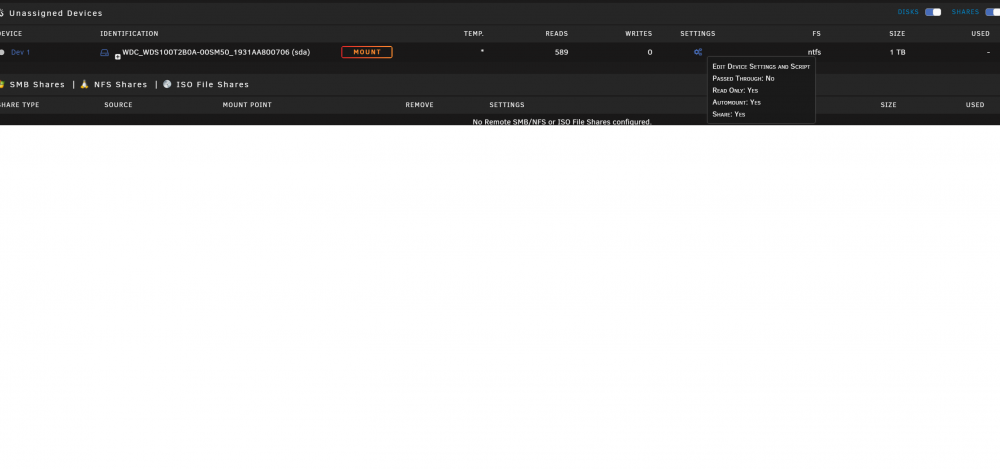
Task: Toggle the Shares switch
Action: (x=993, y=12)
